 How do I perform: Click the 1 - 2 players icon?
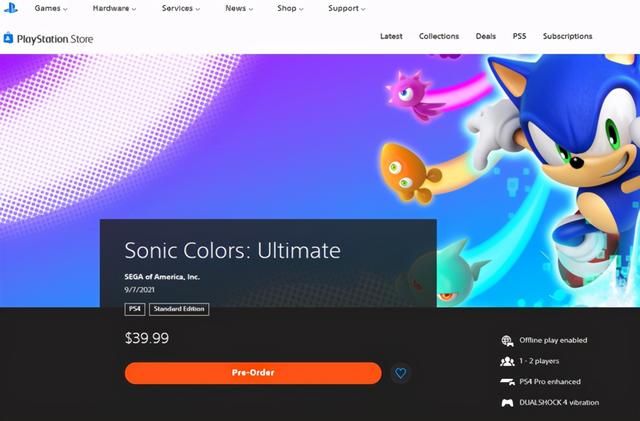(x=507, y=361)
